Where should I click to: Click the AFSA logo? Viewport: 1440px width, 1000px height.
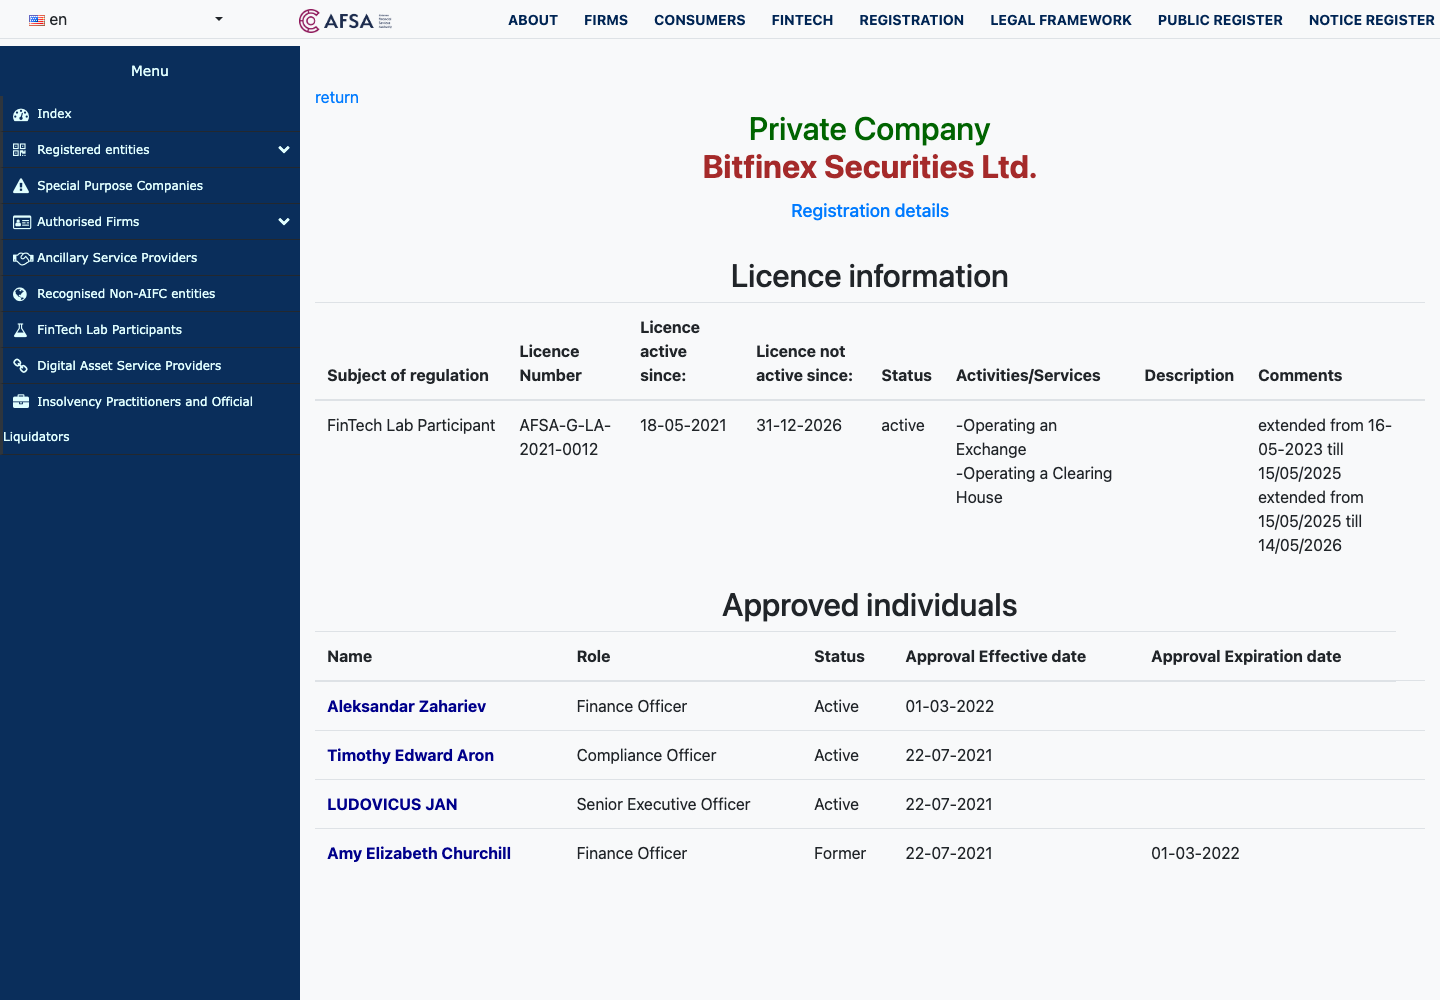click(x=346, y=20)
